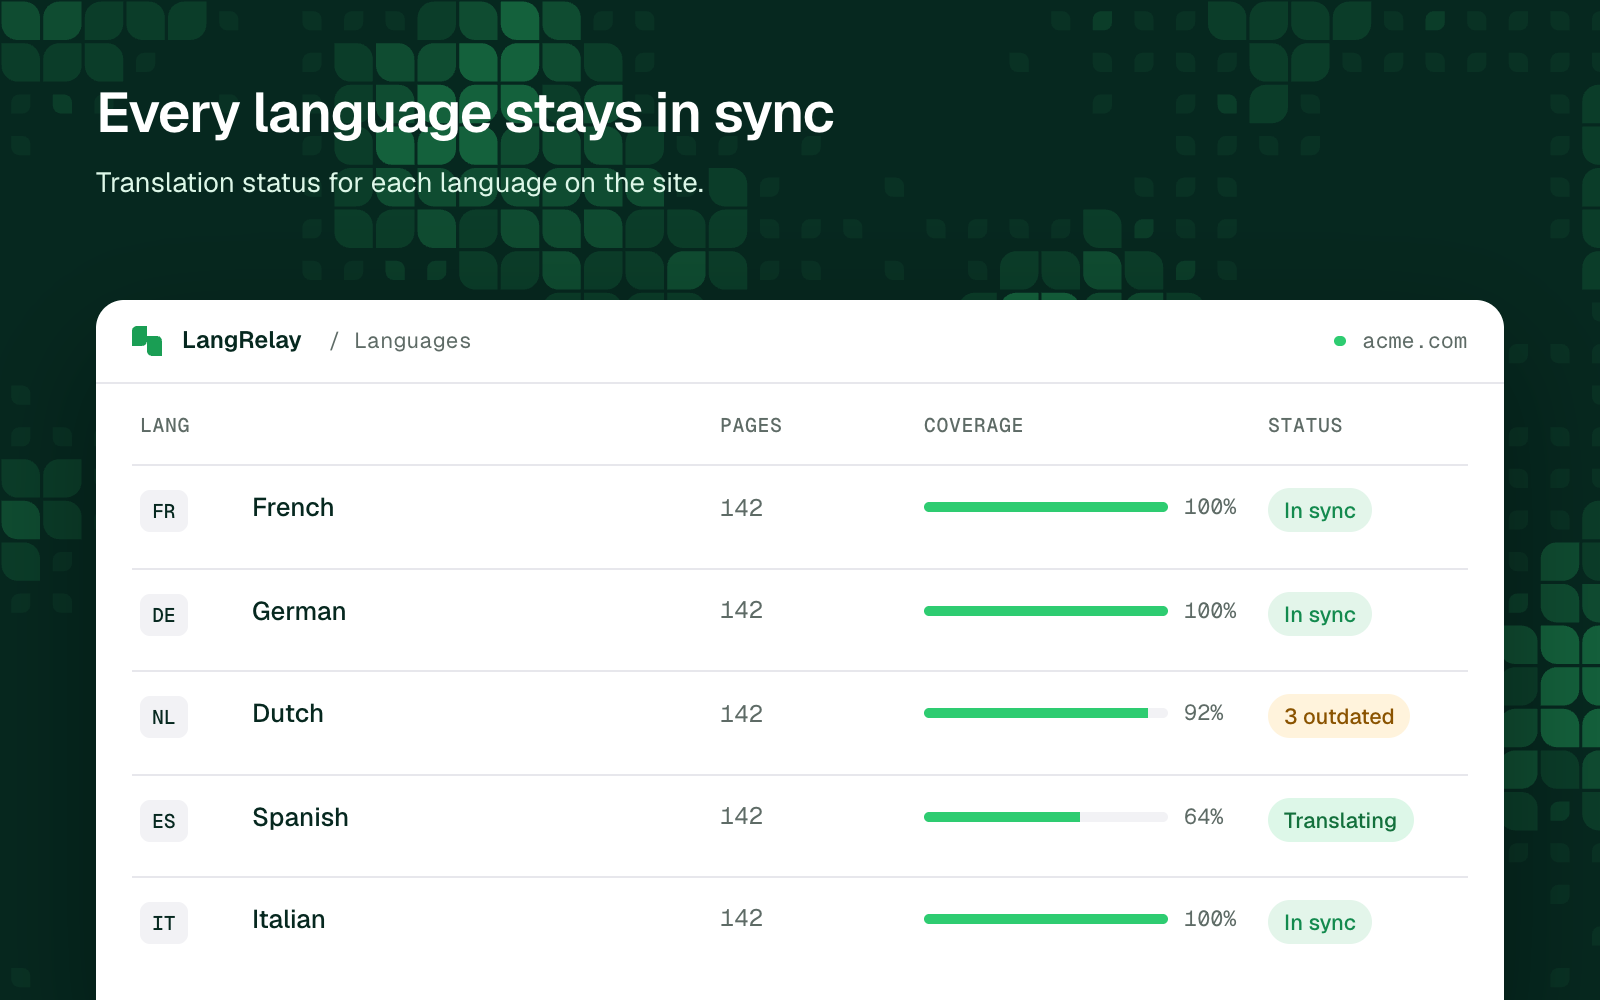Click the Dutch page count 142
The image size is (1600, 1000).
coord(741,714)
